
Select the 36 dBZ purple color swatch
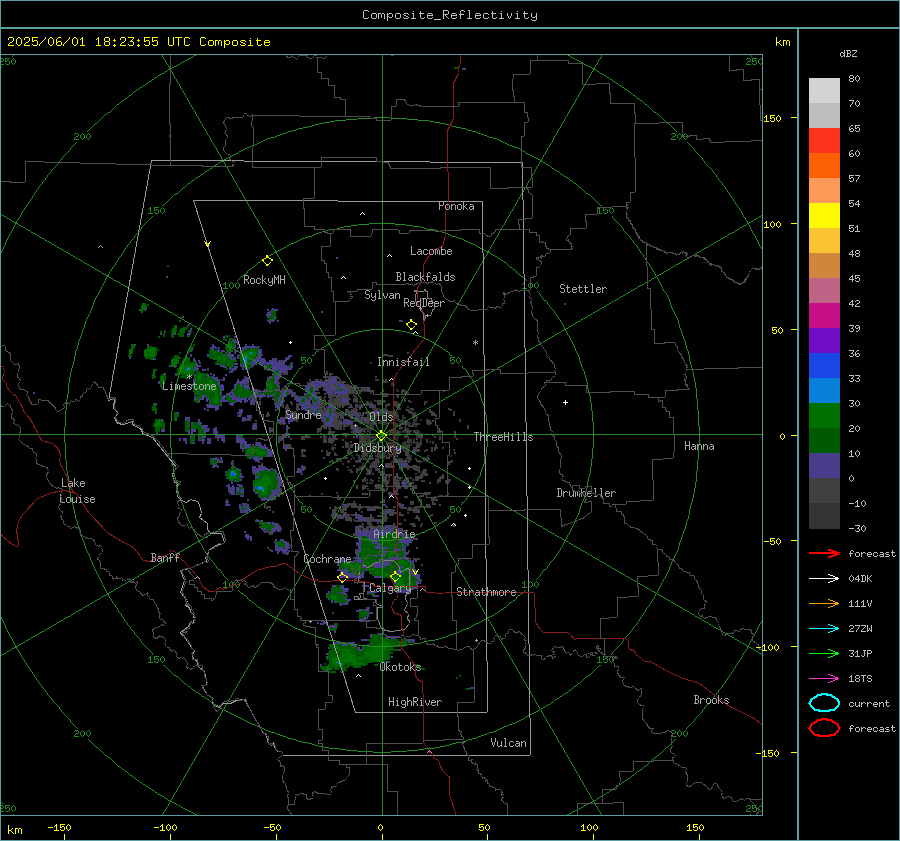(x=824, y=341)
